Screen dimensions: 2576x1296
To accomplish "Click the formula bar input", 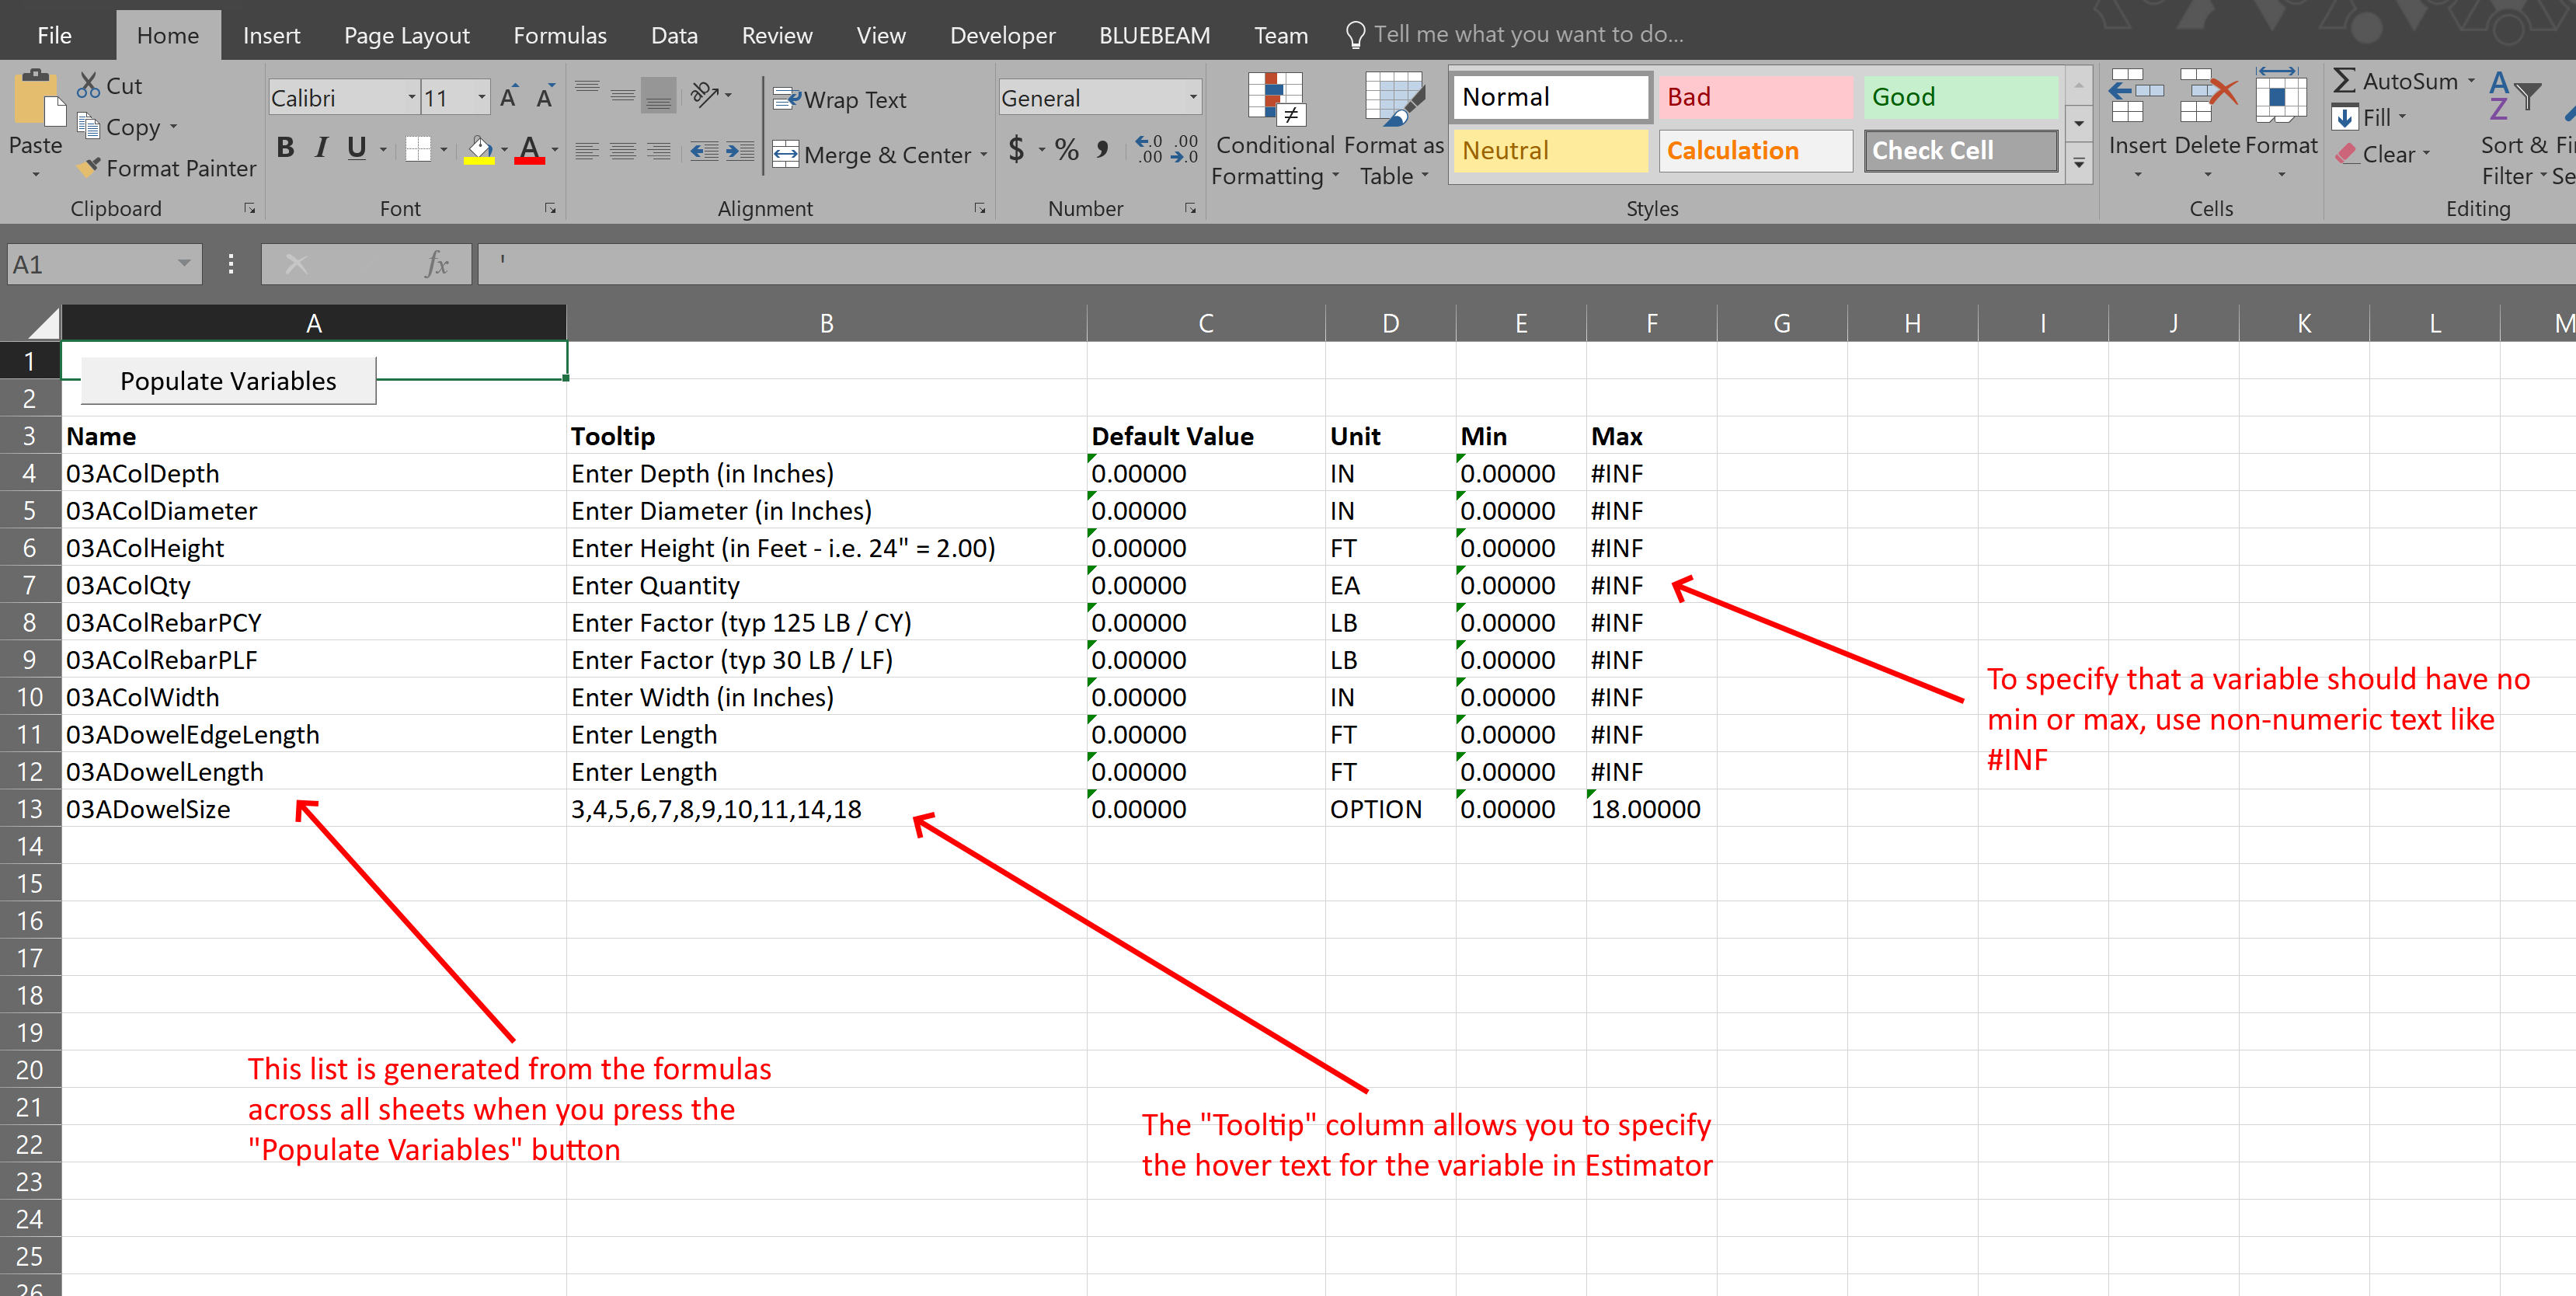I will pos(1526,264).
